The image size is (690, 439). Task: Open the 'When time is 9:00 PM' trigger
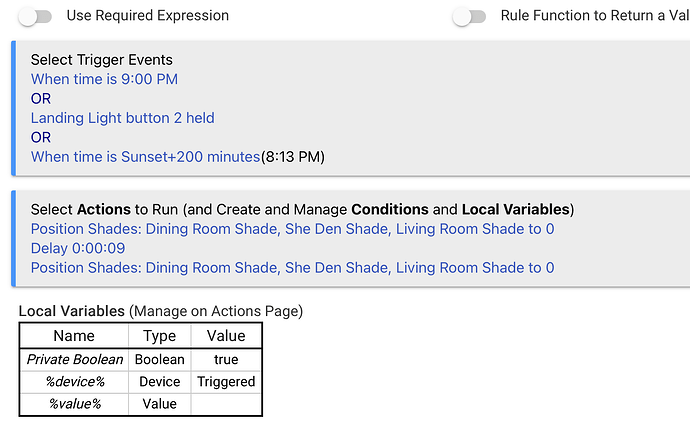[x=104, y=79]
